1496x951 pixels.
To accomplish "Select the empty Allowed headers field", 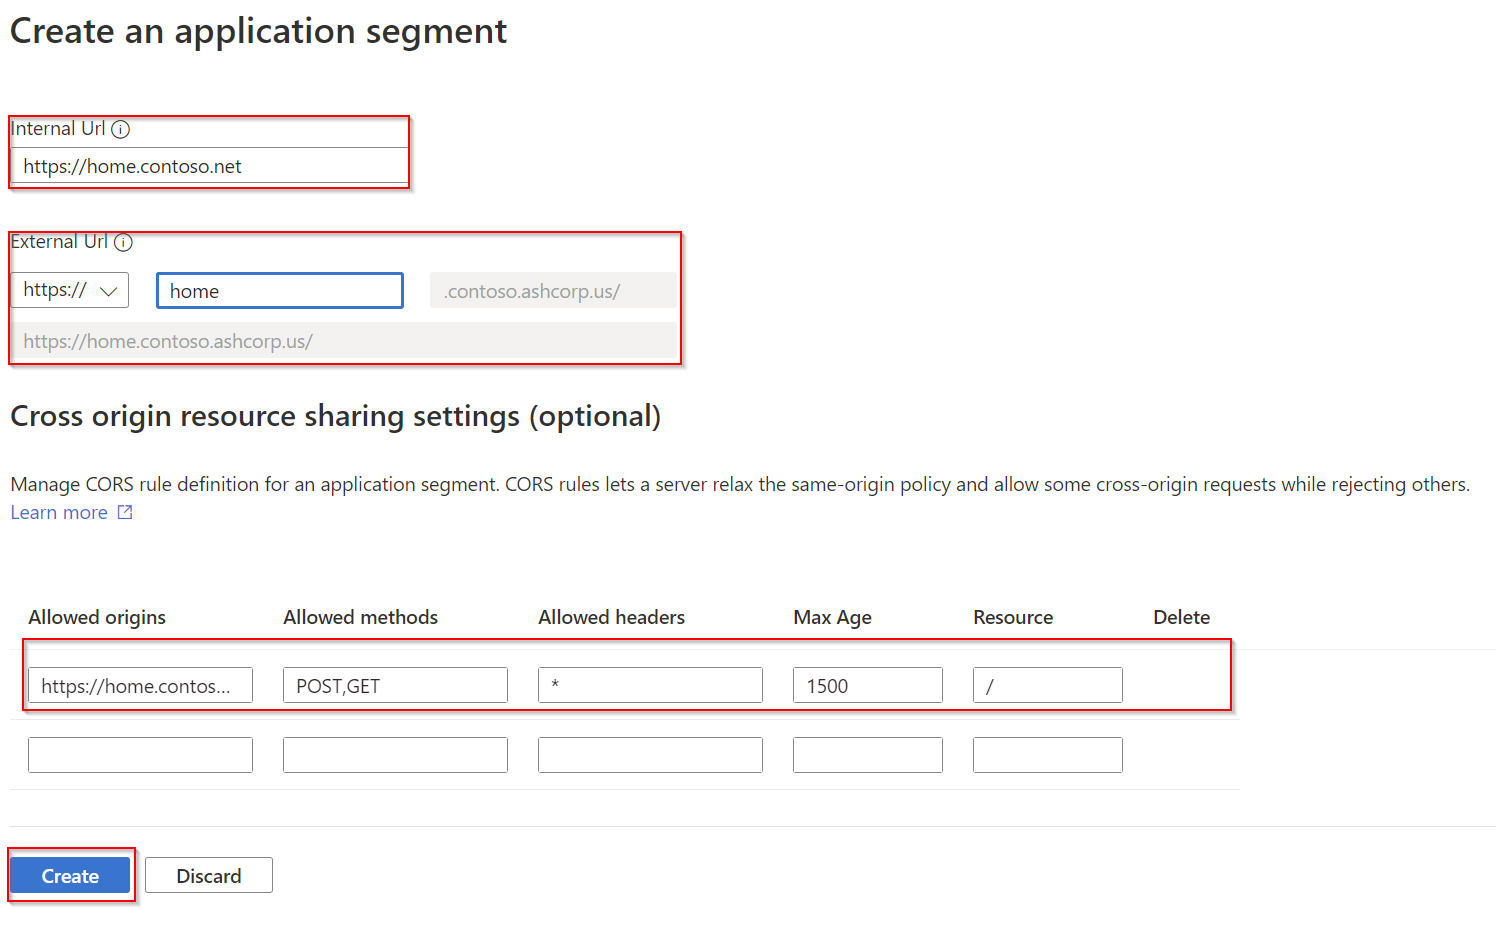I will 650,754.
